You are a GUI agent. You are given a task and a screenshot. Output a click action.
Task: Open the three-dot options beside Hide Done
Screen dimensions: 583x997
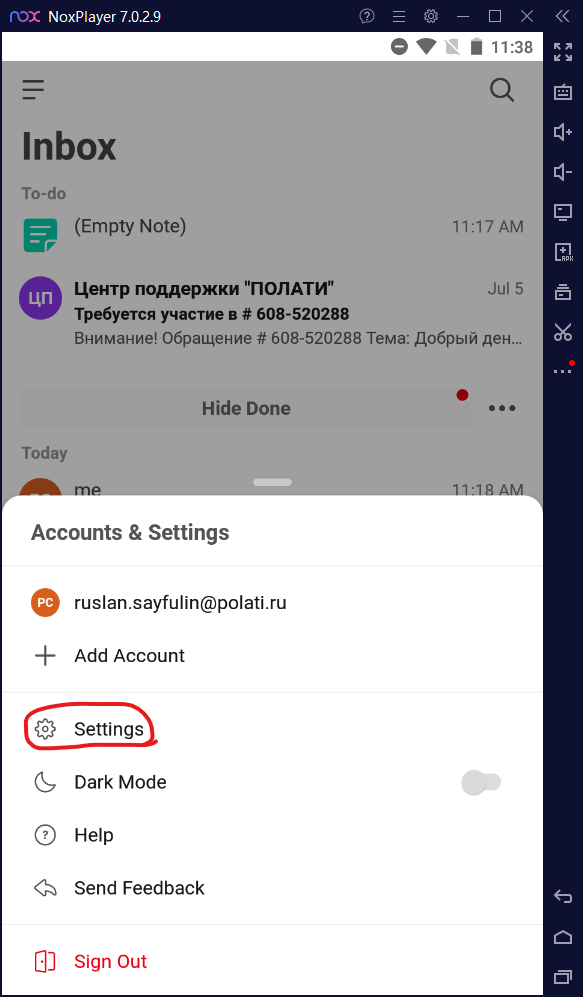coord(502,408)
